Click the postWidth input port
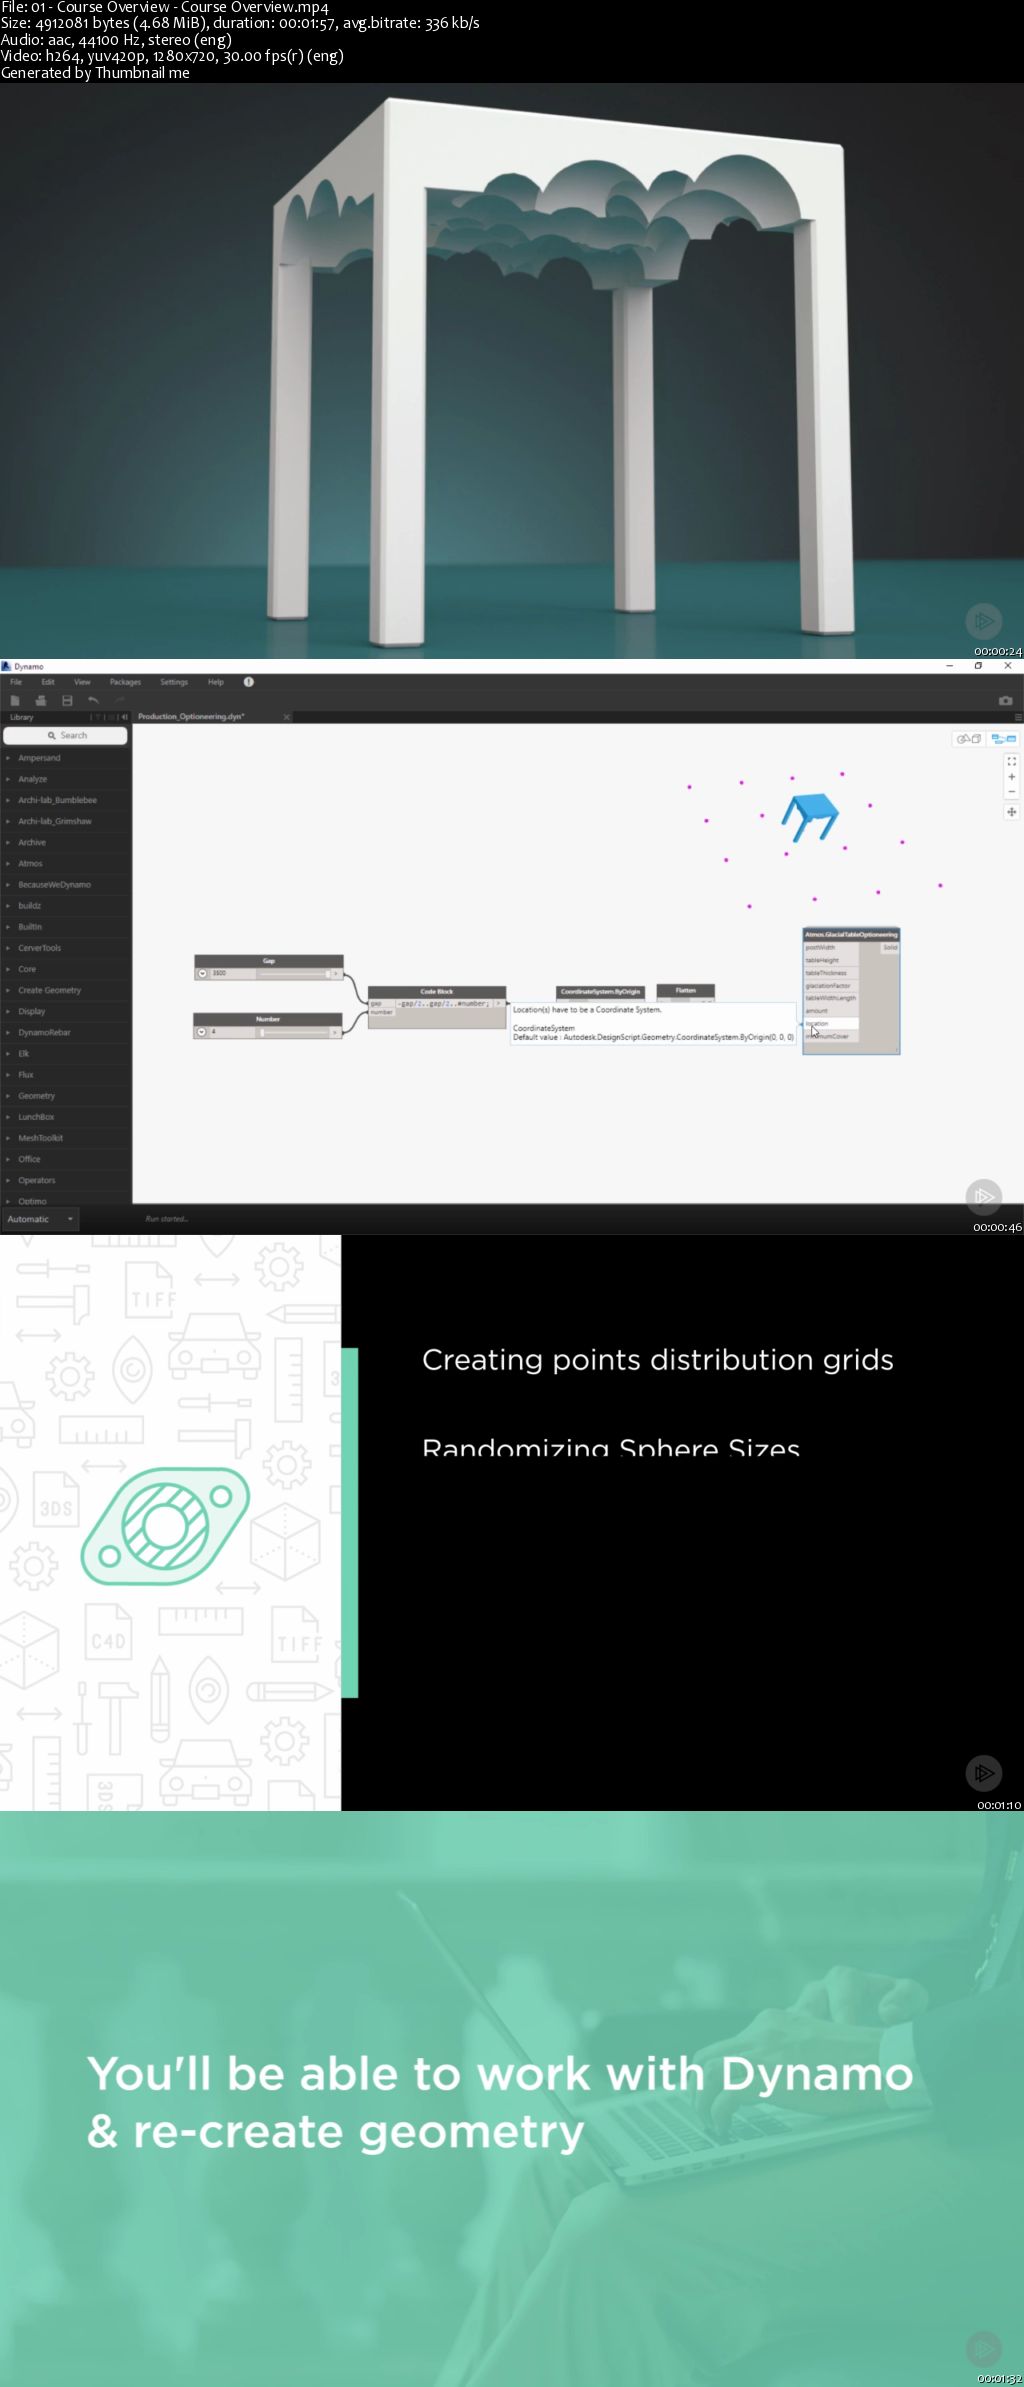1024x2387 pixels. click(x=831, y=947)
